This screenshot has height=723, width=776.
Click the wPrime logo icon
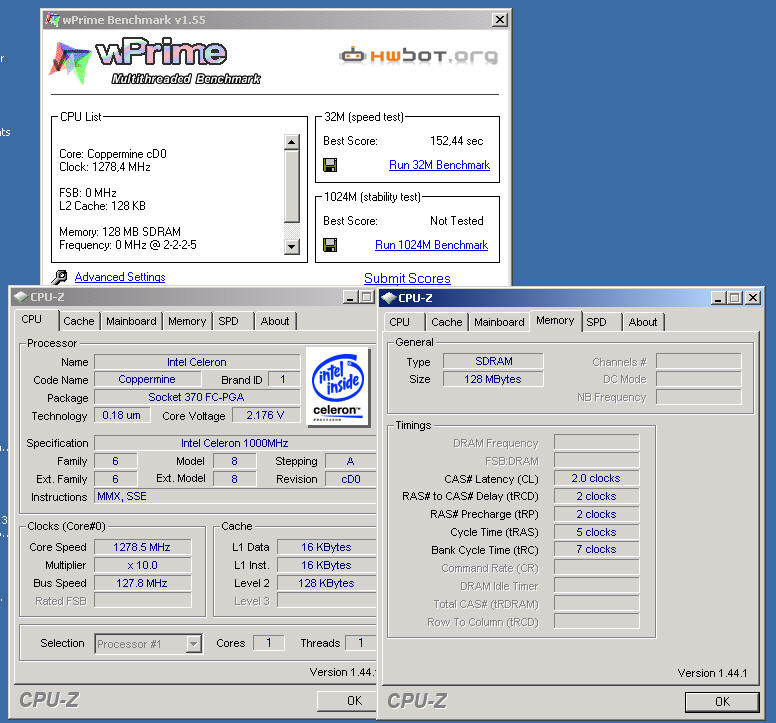coord(70,62)
